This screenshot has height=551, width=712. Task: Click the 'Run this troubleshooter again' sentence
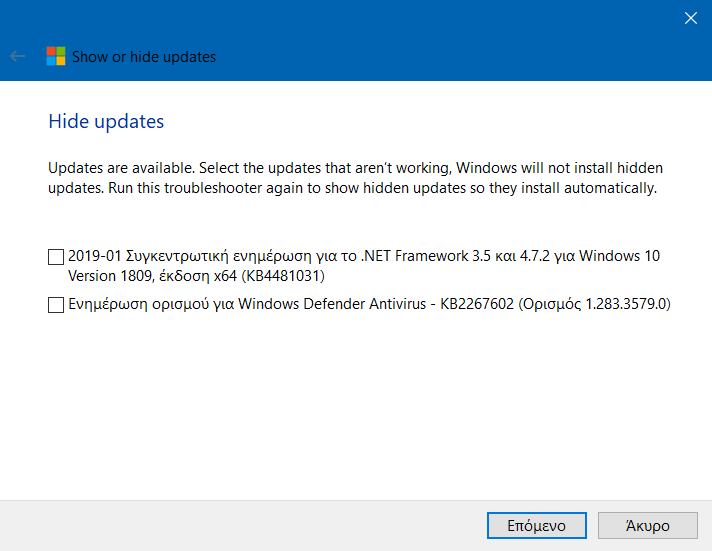[x=383, y=188]
